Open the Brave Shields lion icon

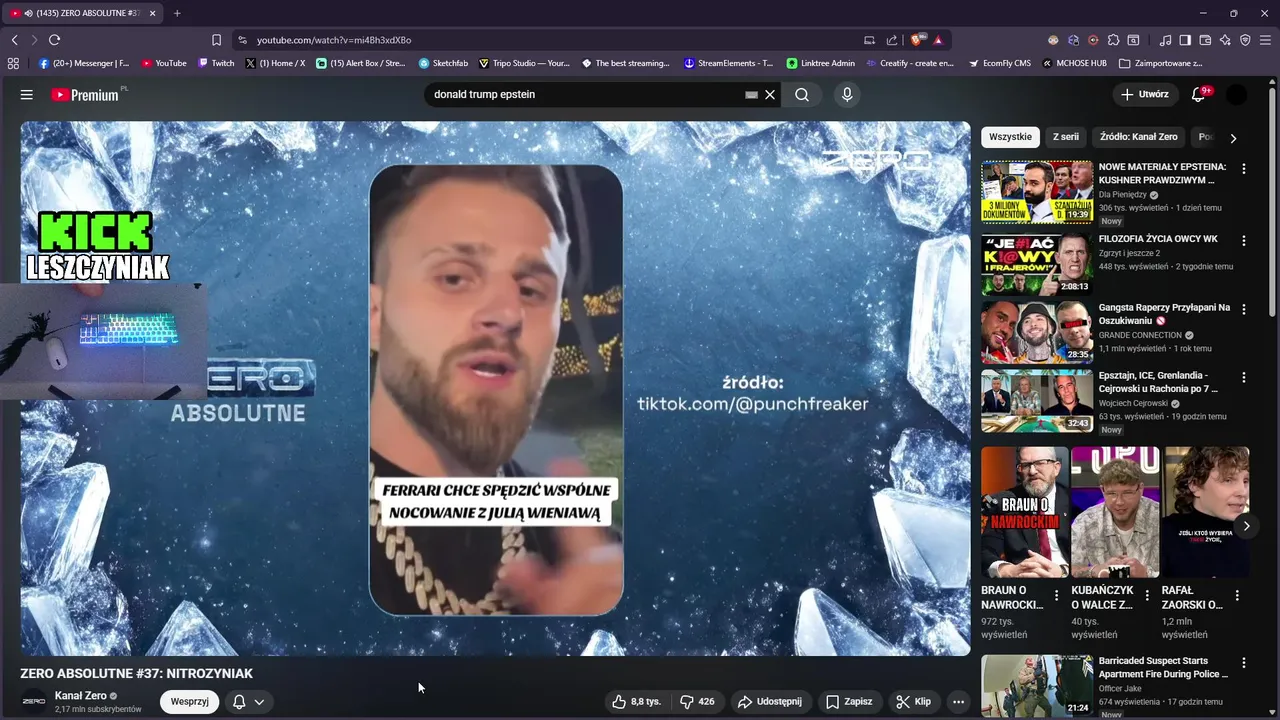916,40
